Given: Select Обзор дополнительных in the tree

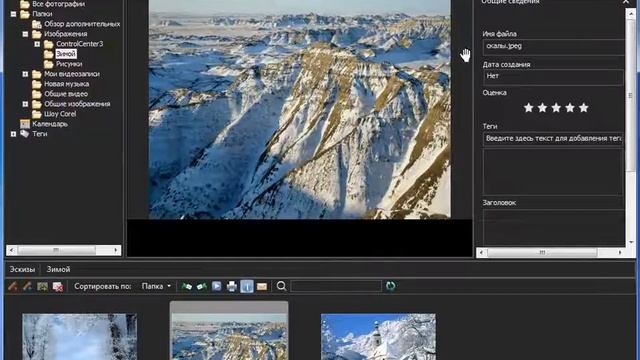Looking at the screenshot, I should 82,24.
